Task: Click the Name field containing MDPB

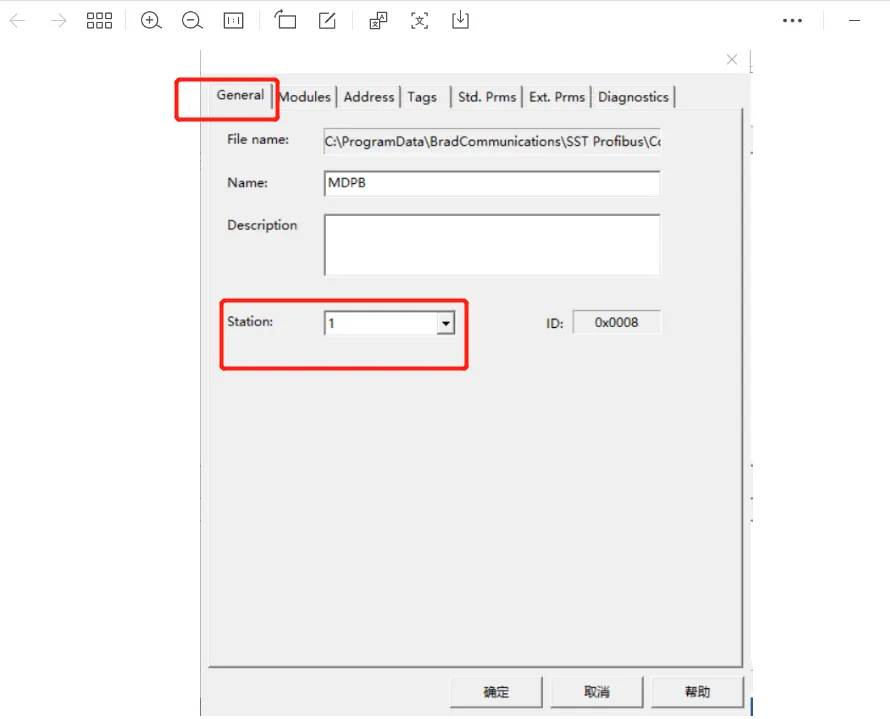Action: point(492,183)
